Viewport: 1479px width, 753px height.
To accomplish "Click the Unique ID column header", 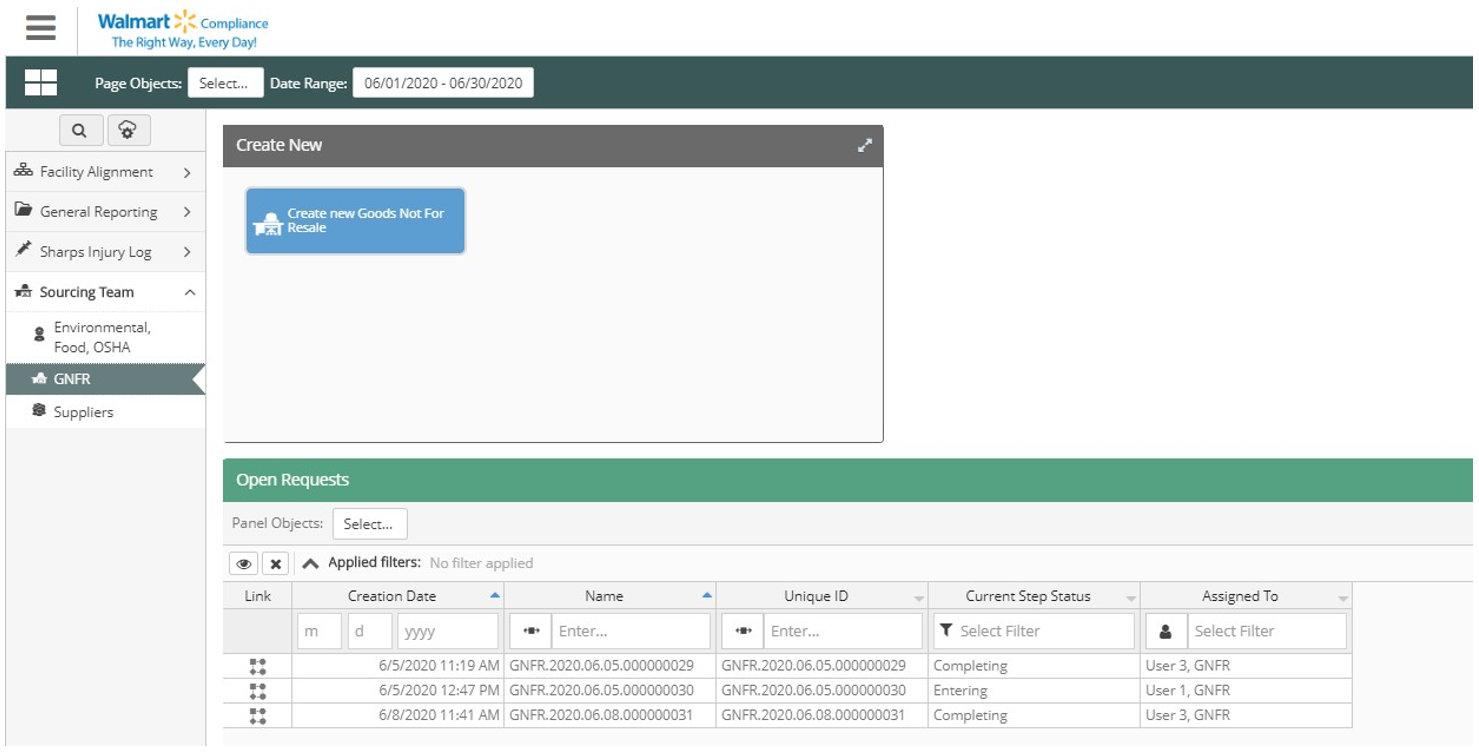I will click(x=822, y=596).
